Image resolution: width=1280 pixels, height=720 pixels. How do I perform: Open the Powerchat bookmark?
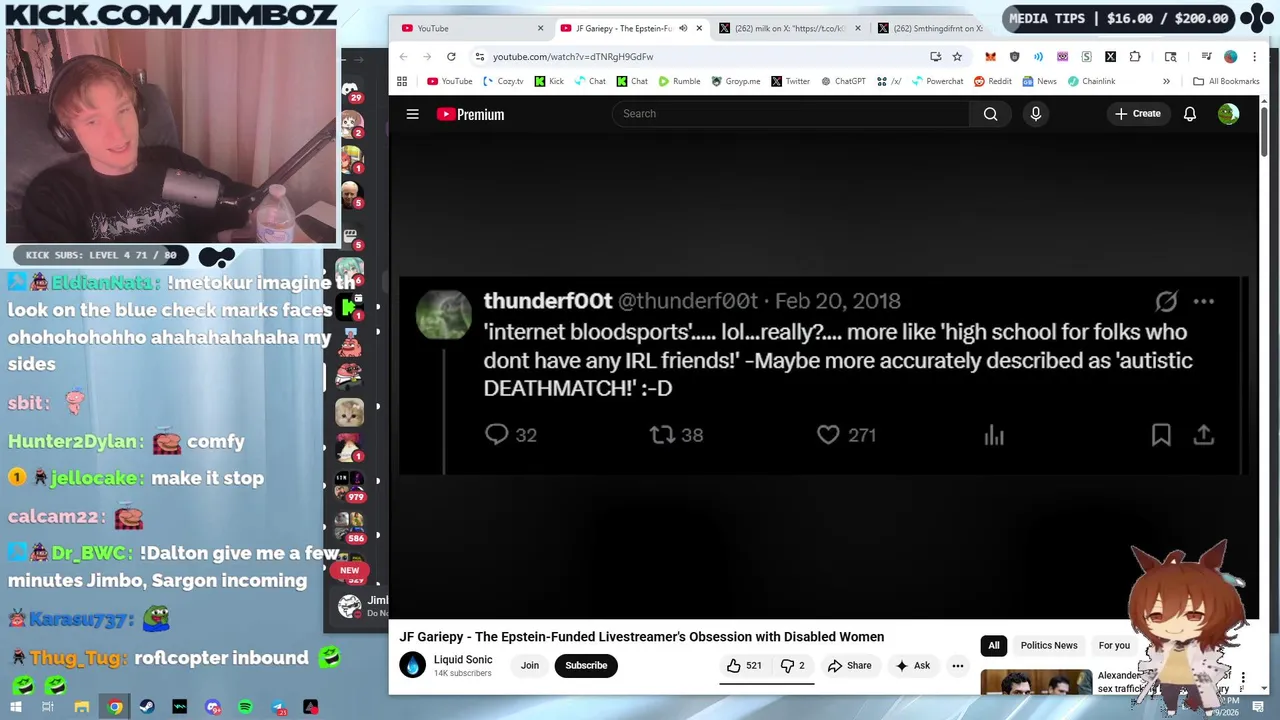(x=937, y=81)
